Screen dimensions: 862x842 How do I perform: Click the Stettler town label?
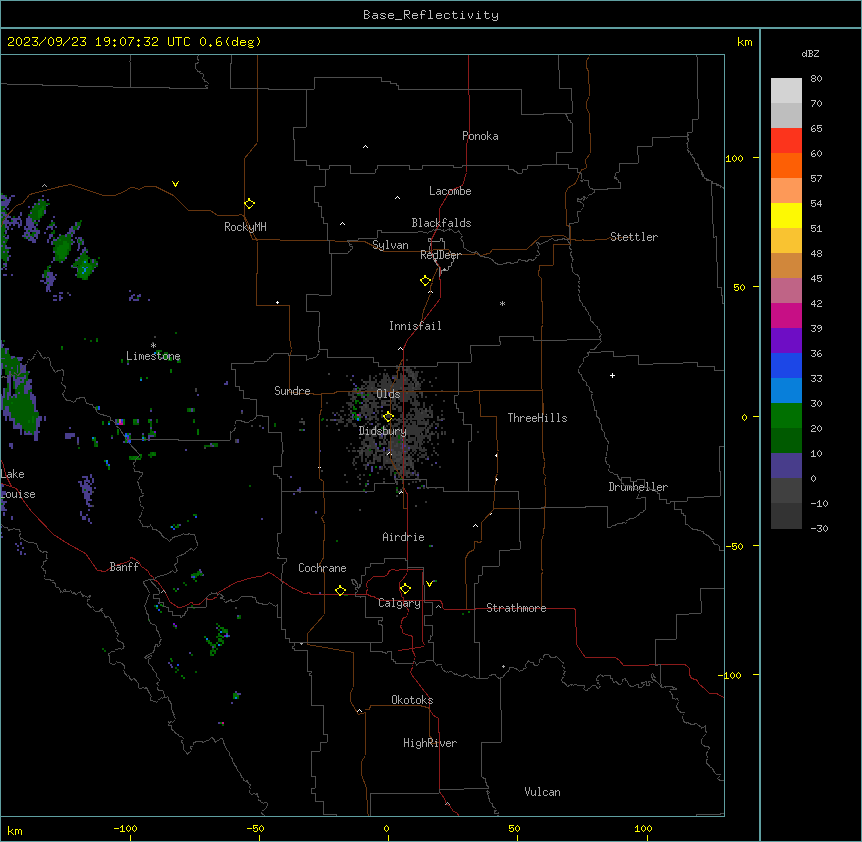[x=634, y=237]
